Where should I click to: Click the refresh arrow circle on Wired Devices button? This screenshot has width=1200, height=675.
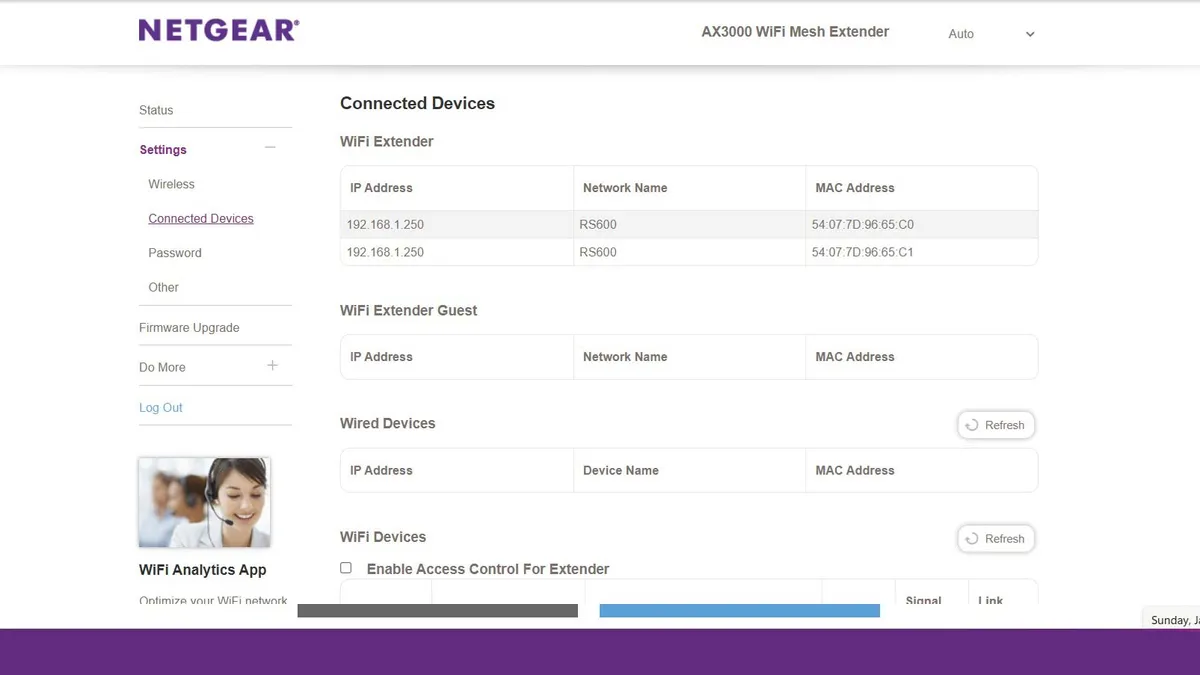[972, 424]
